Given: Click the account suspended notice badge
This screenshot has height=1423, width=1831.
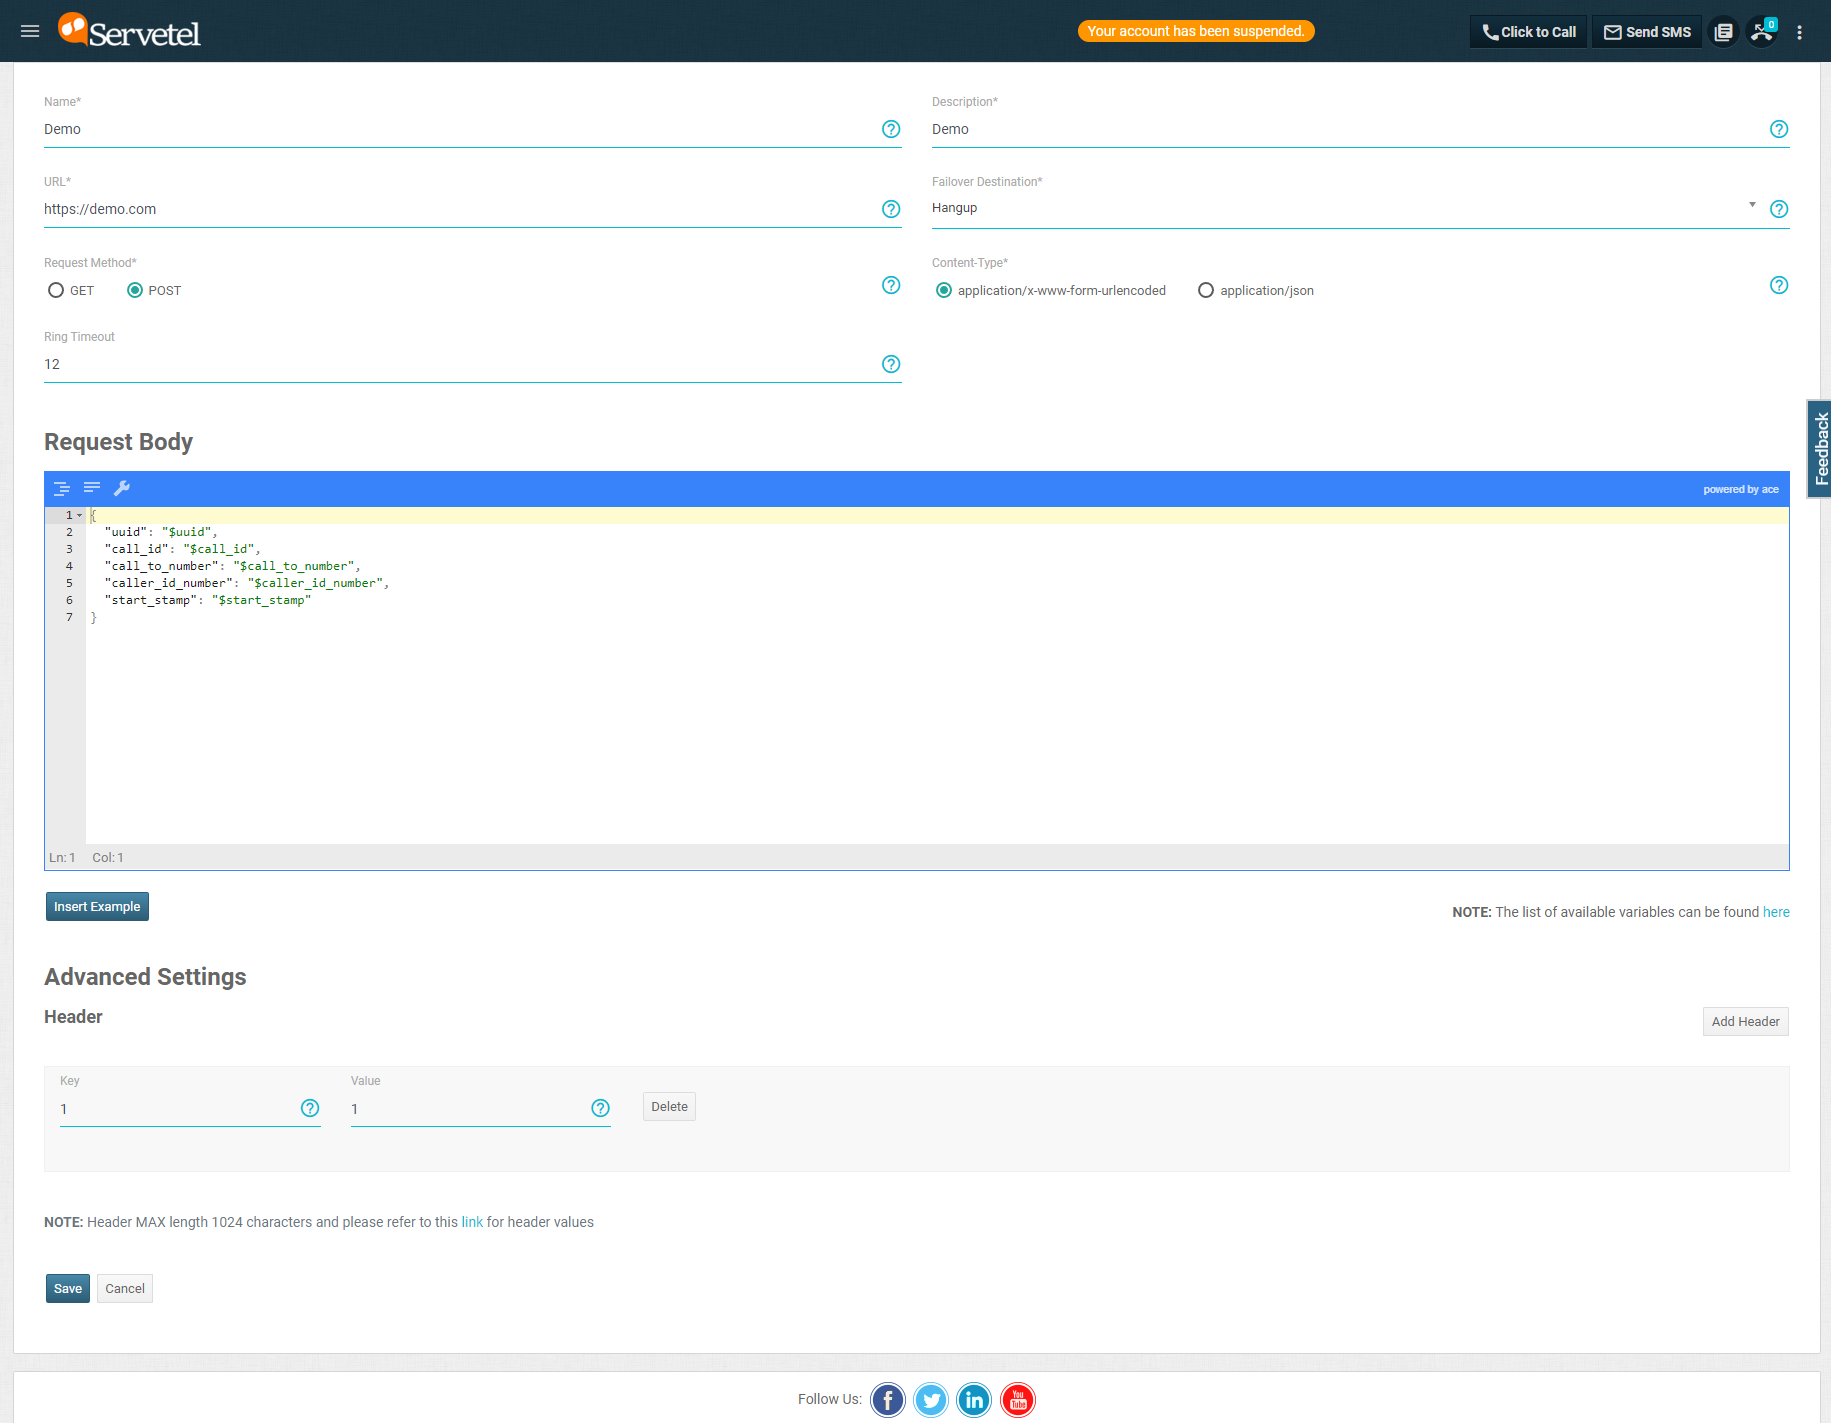Looking at the screenshot, I should pos(1196,31).
